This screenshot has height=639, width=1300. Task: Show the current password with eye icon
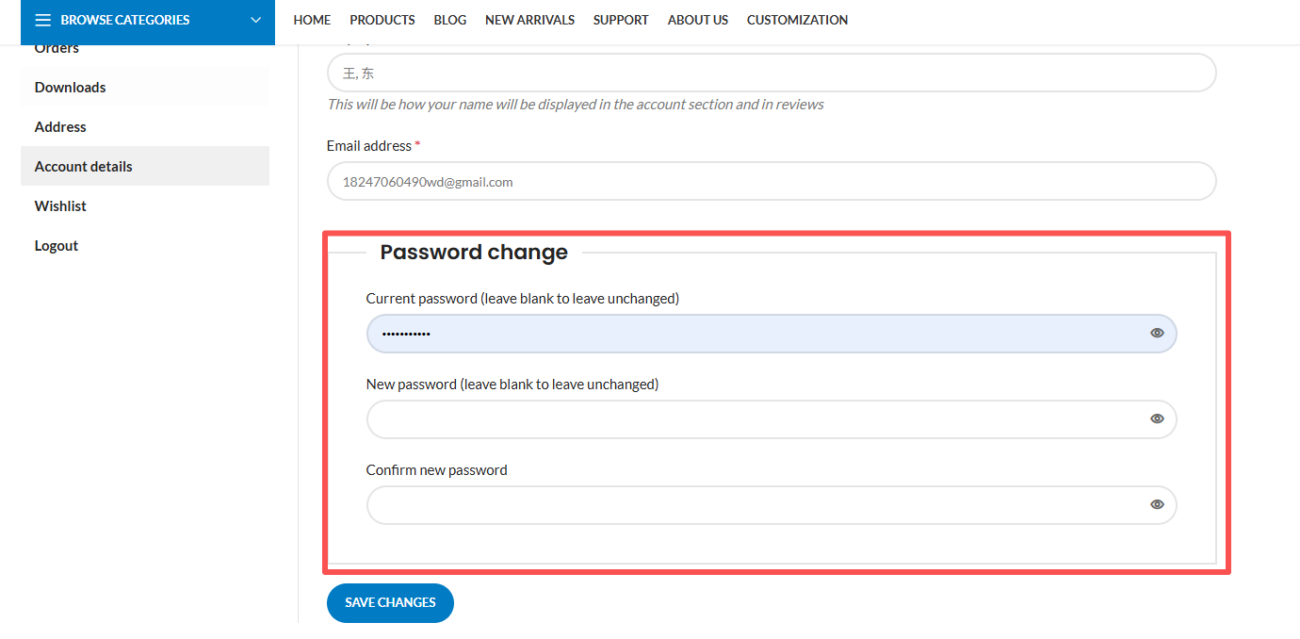coord(1157,333)
